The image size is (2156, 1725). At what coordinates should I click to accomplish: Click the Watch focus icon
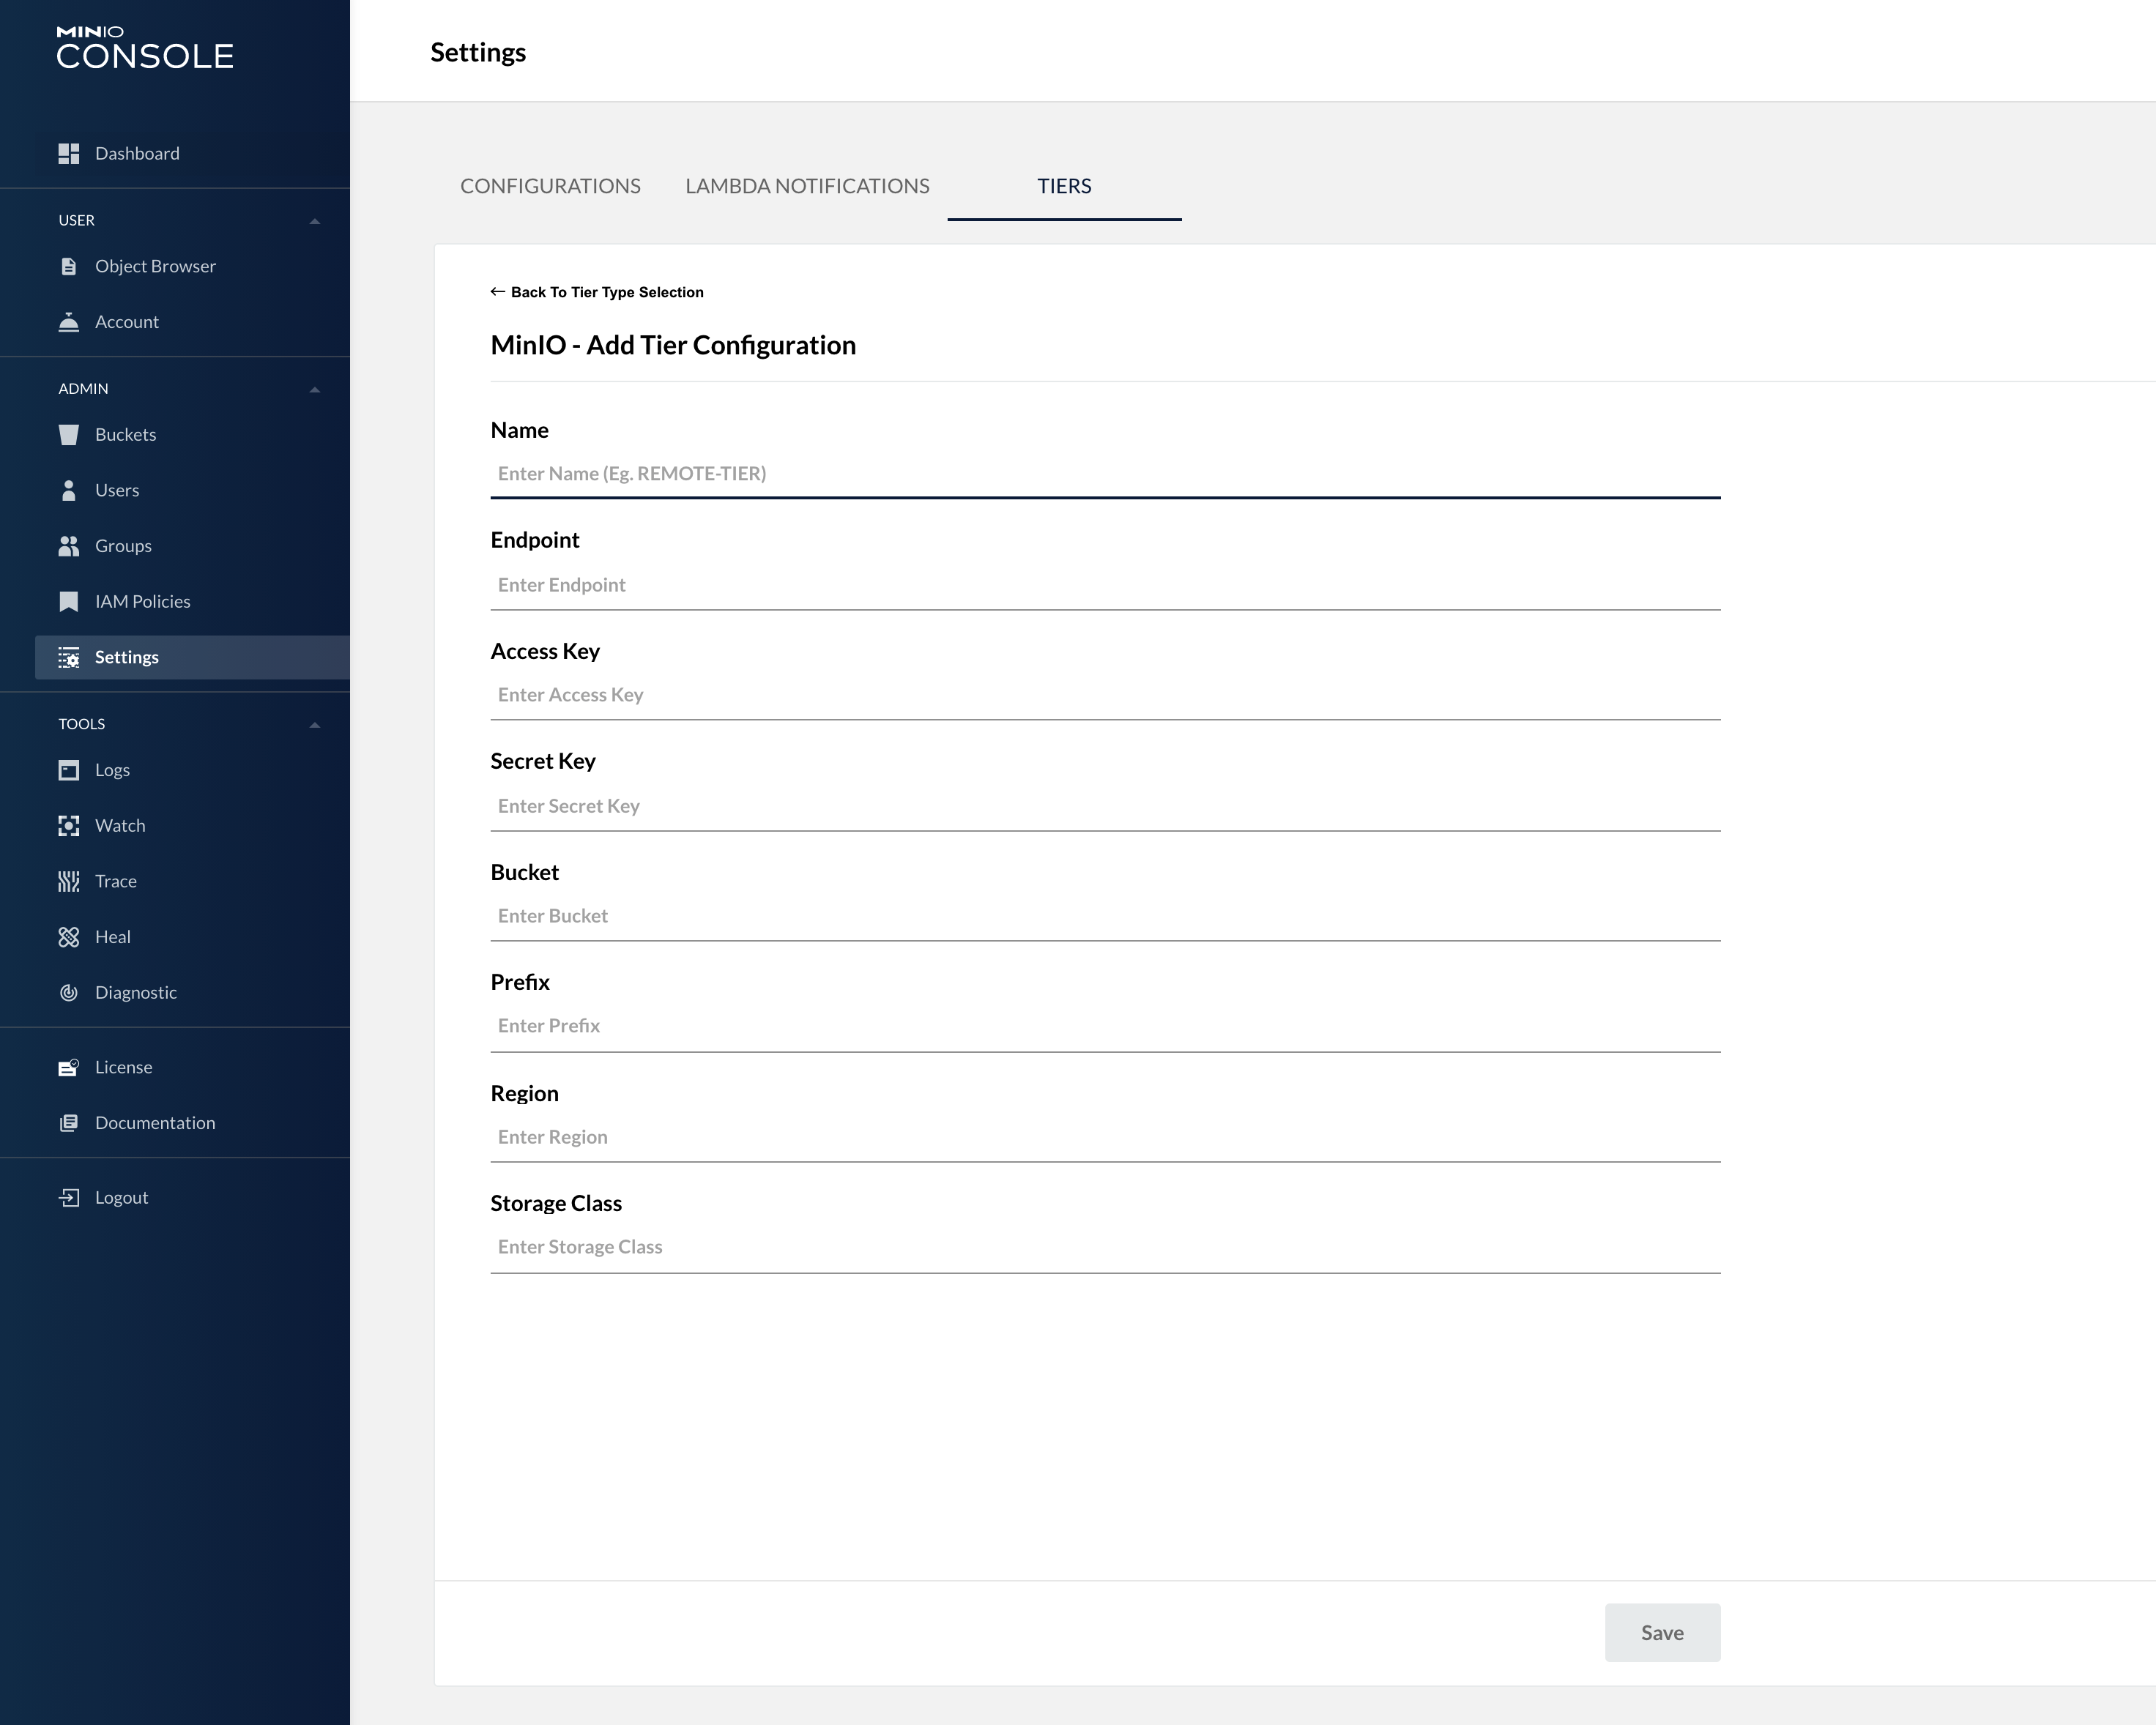[x=68, y=825]
